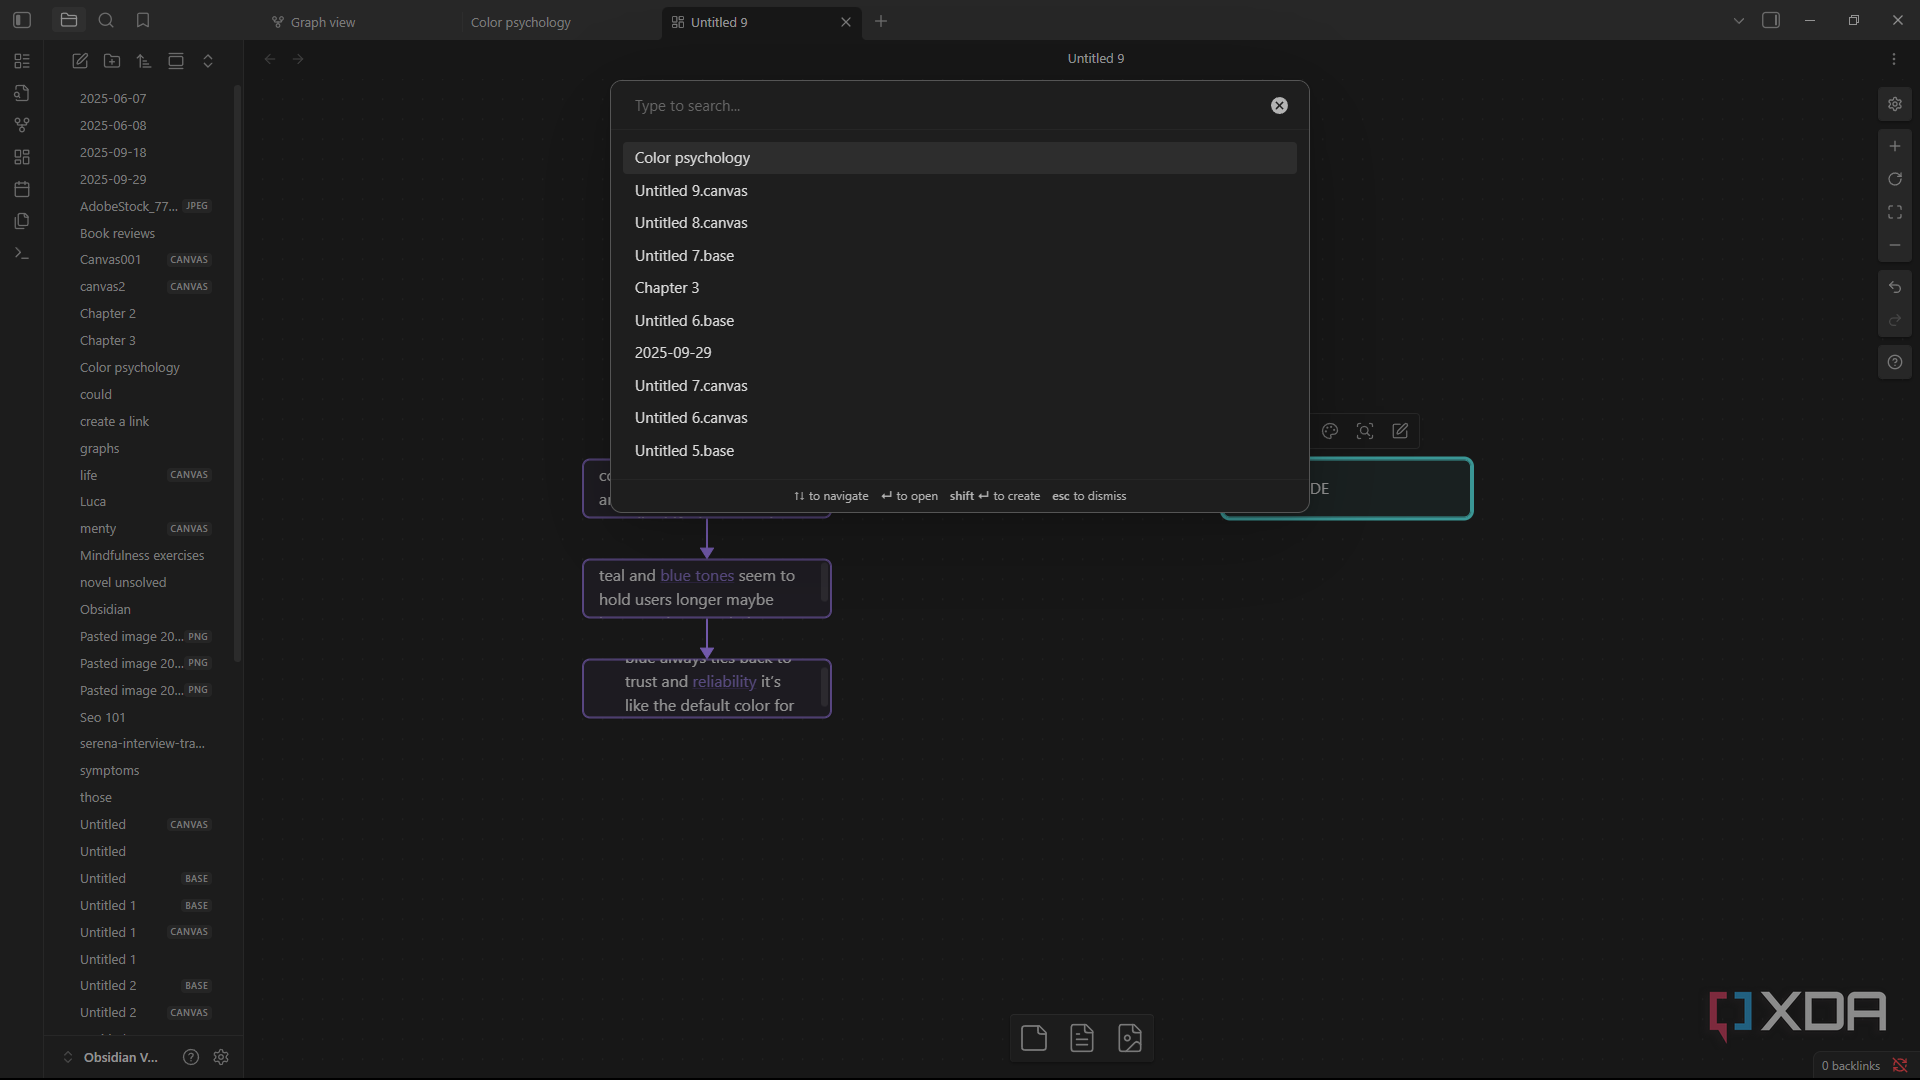Clear the search field with X
The width and height of the screenshot is (1920, 1080).
pyautogui.click(x=1279, y=106)
